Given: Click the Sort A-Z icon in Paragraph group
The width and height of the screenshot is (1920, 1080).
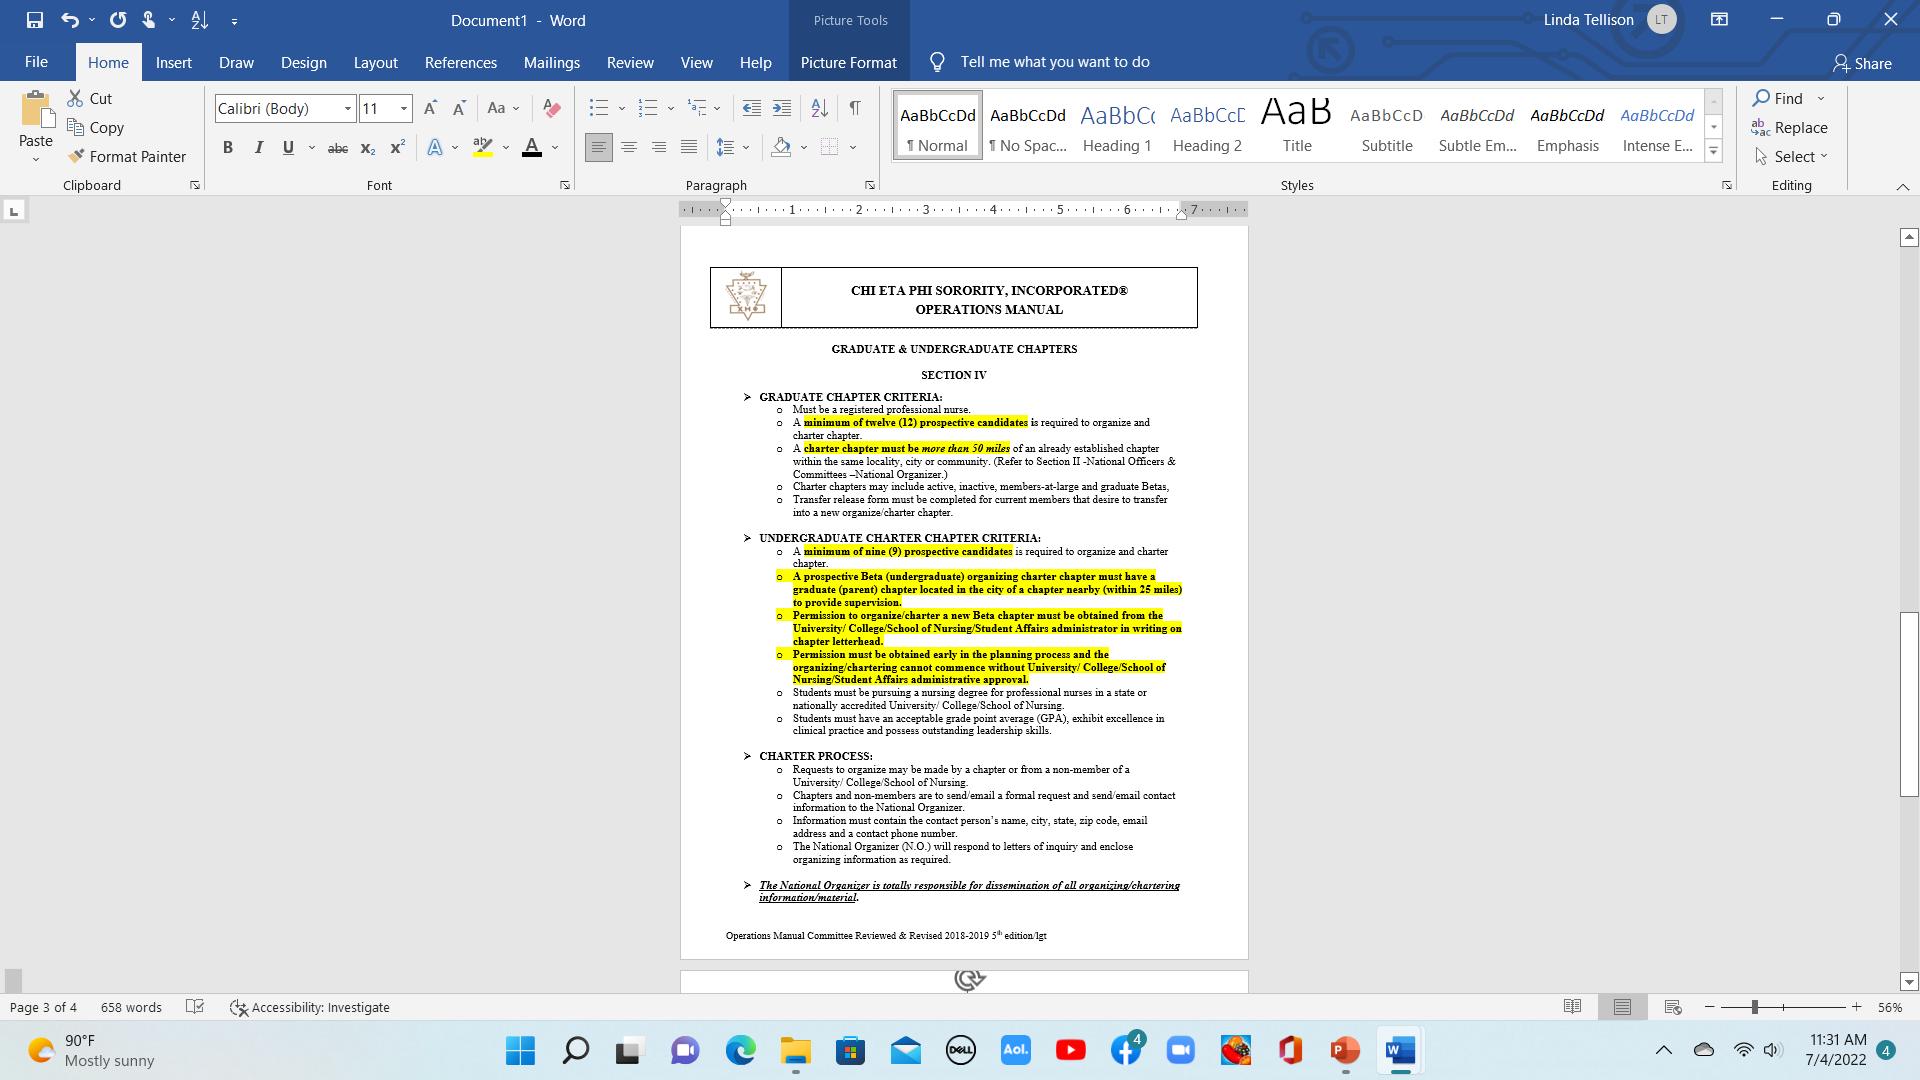Looking at the screenshot, I should [x=819, y=108].
